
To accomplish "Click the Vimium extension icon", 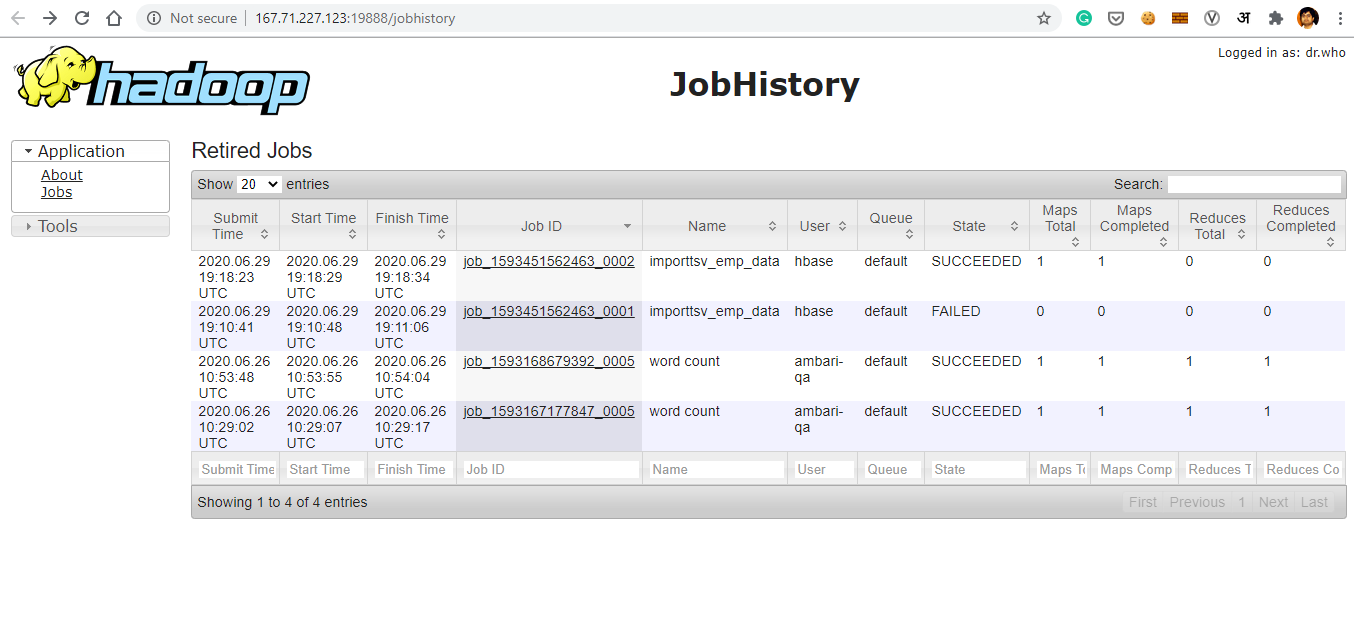I will pyautogui.click(x=1211, y=18).
